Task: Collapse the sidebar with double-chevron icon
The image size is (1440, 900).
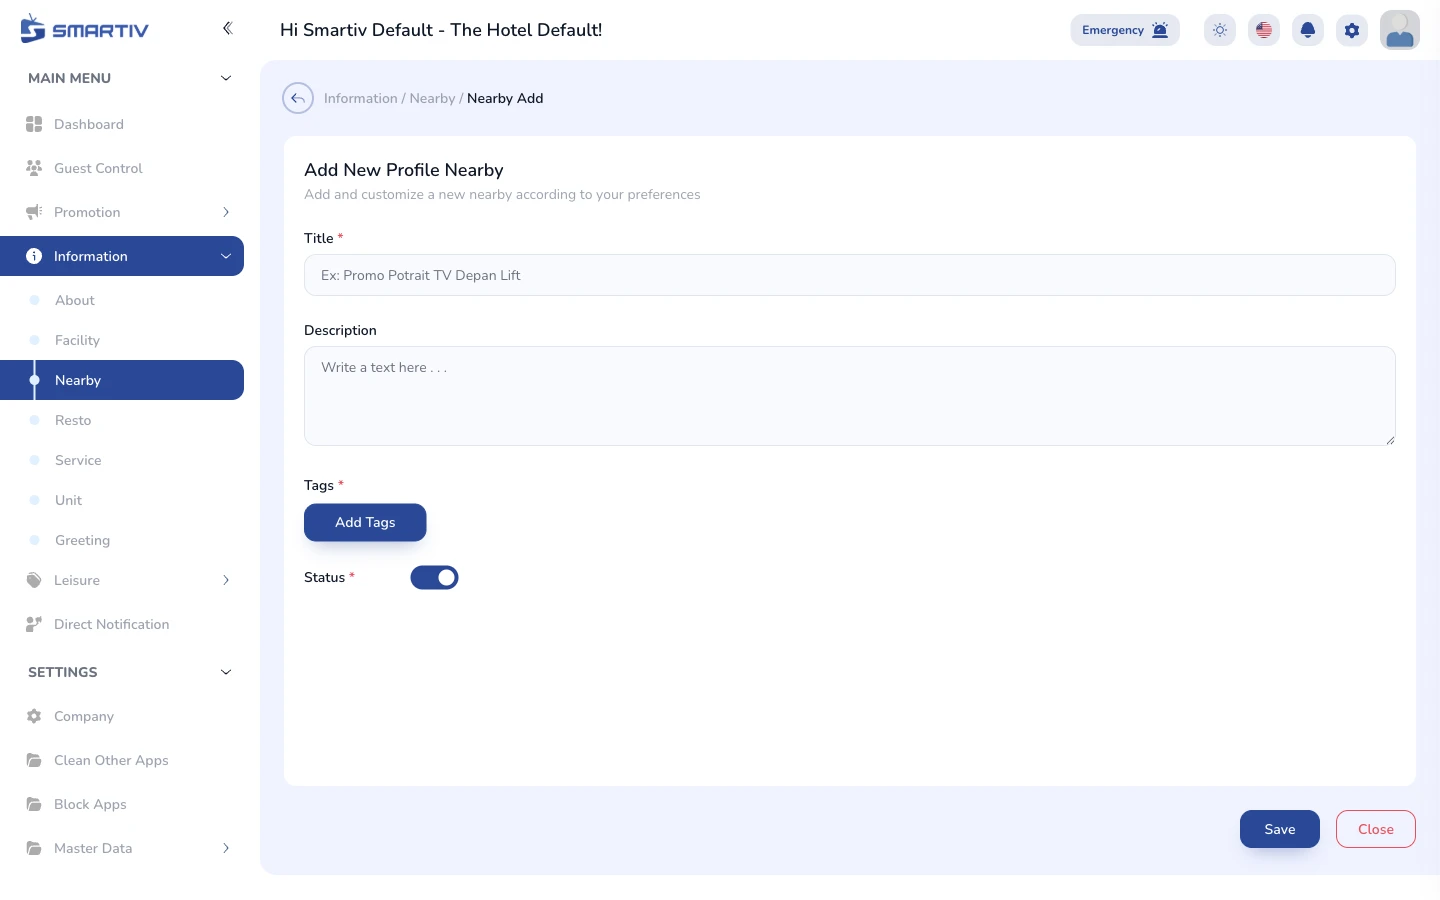Action: tap(227, 28)
